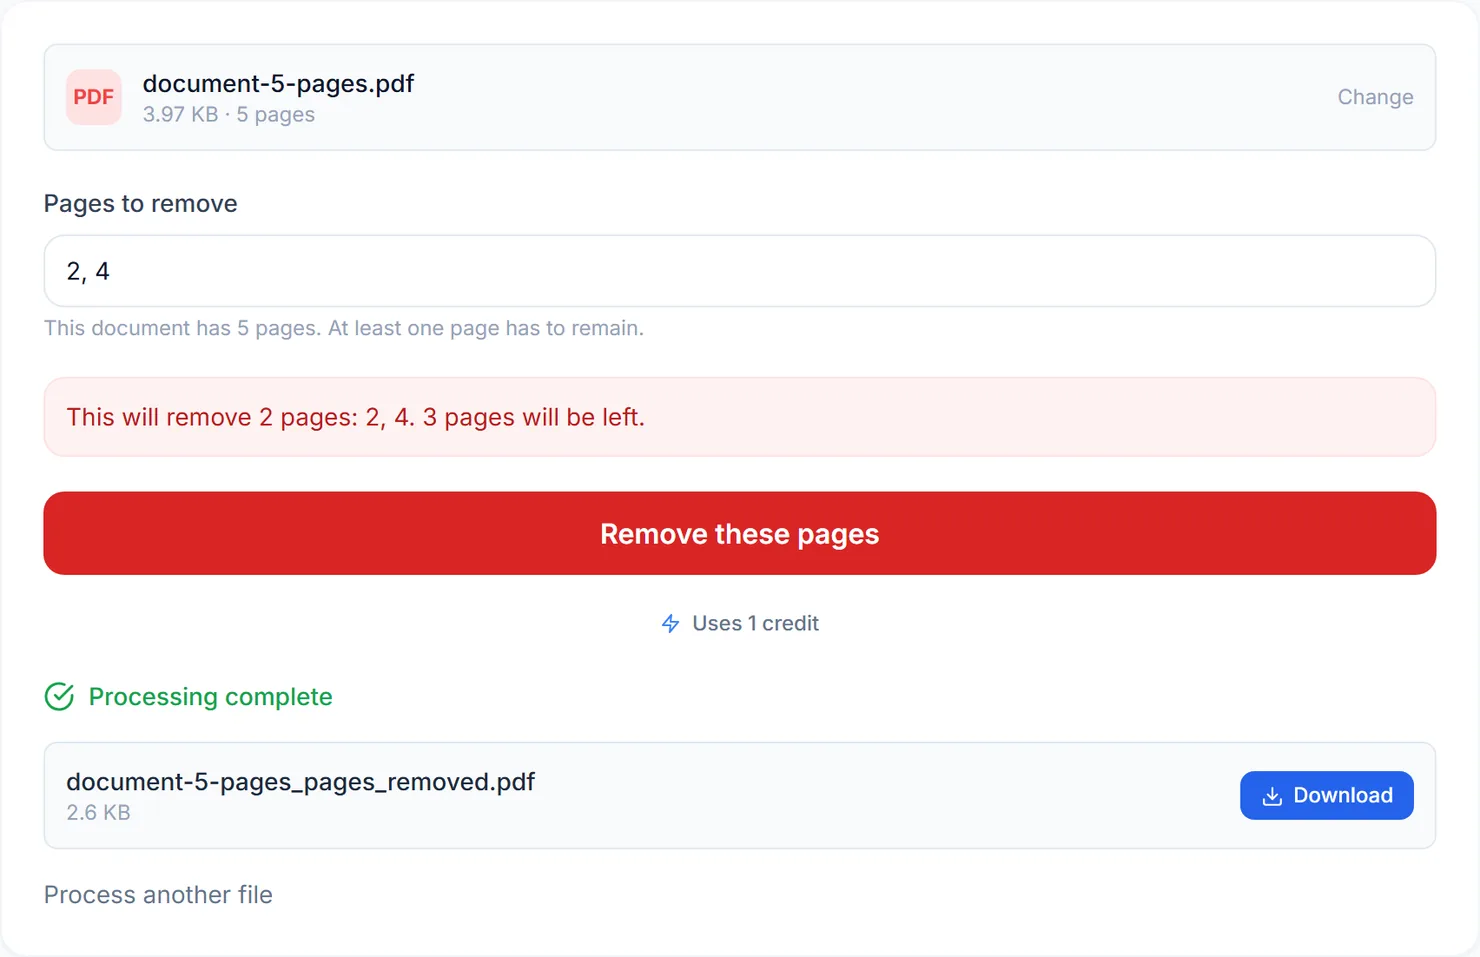Click the Change link for the uploaded file
Image resolution: width=1480 pixels, height=957 pixels.
1375,97
